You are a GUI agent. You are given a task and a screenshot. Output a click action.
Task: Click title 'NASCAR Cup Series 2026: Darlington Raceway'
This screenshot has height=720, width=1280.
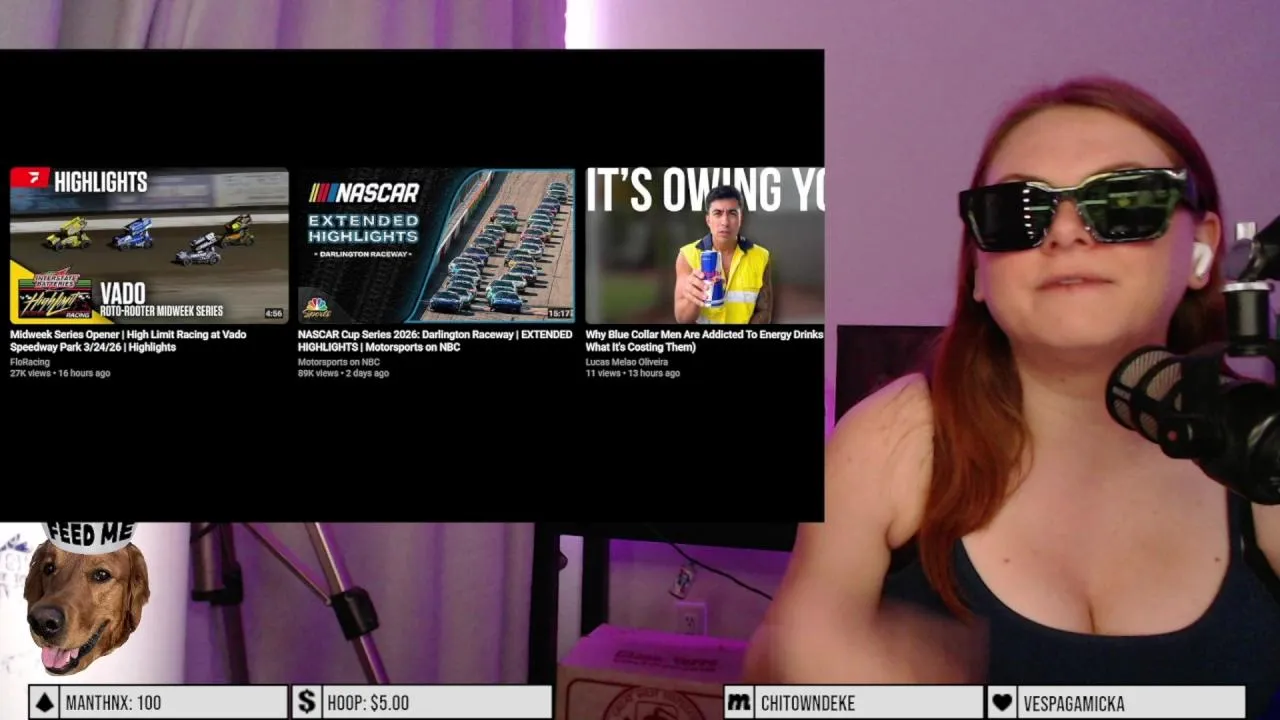(435, 341)
